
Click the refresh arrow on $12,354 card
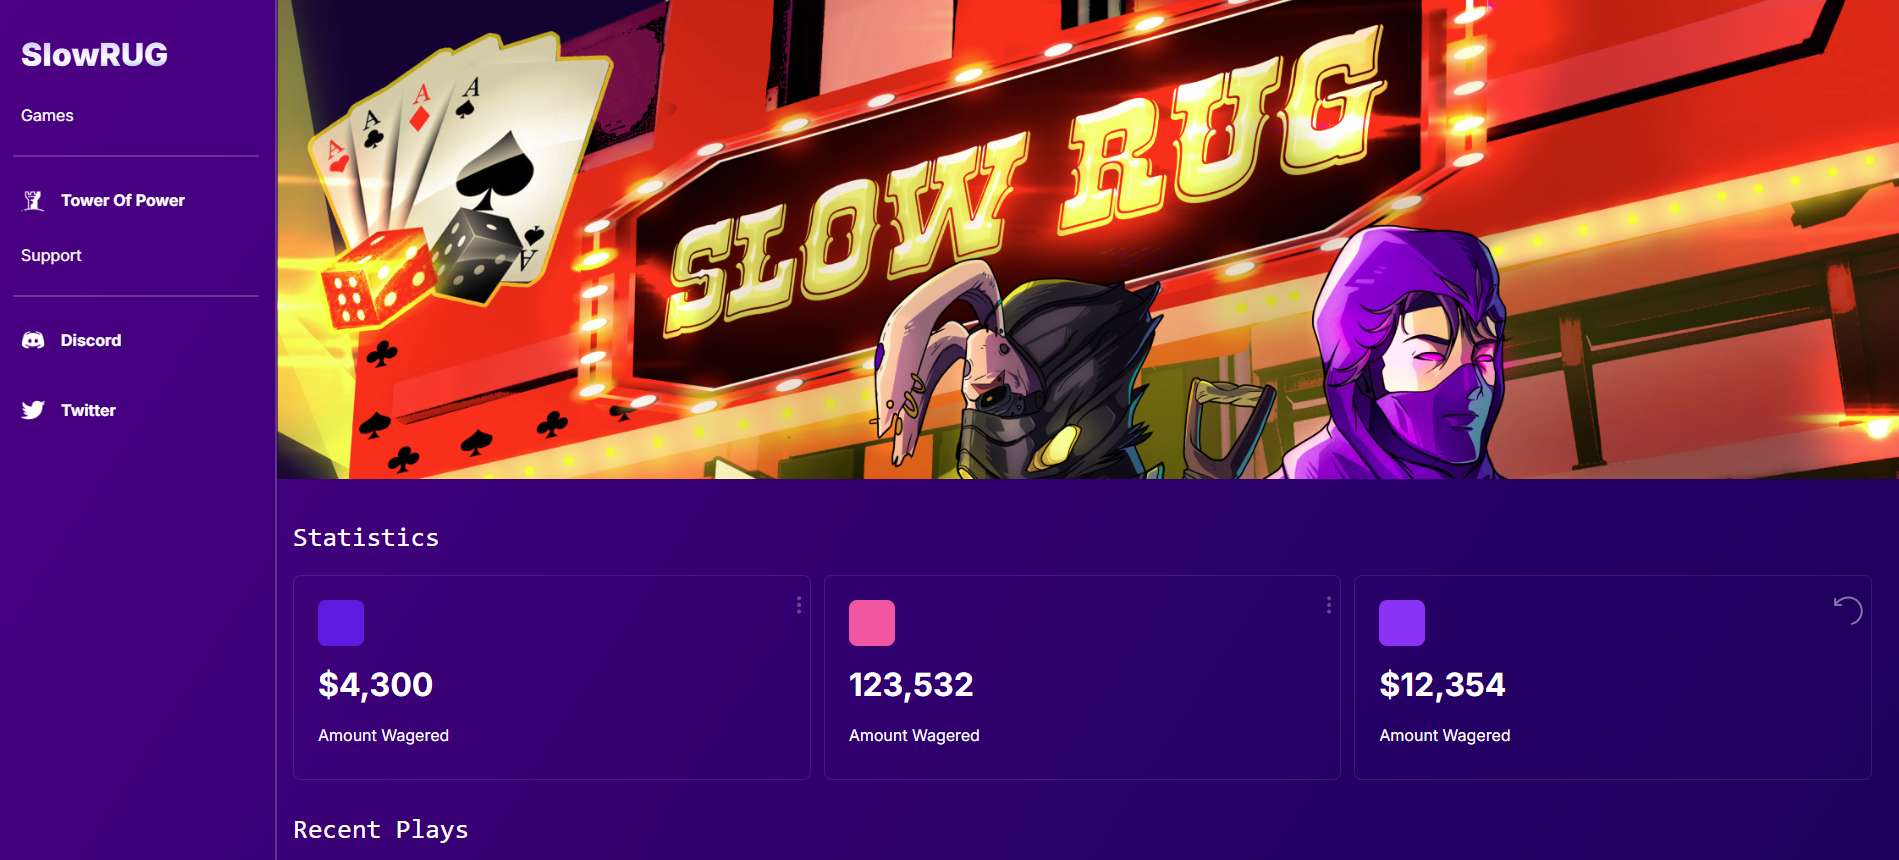(1848, 610)
